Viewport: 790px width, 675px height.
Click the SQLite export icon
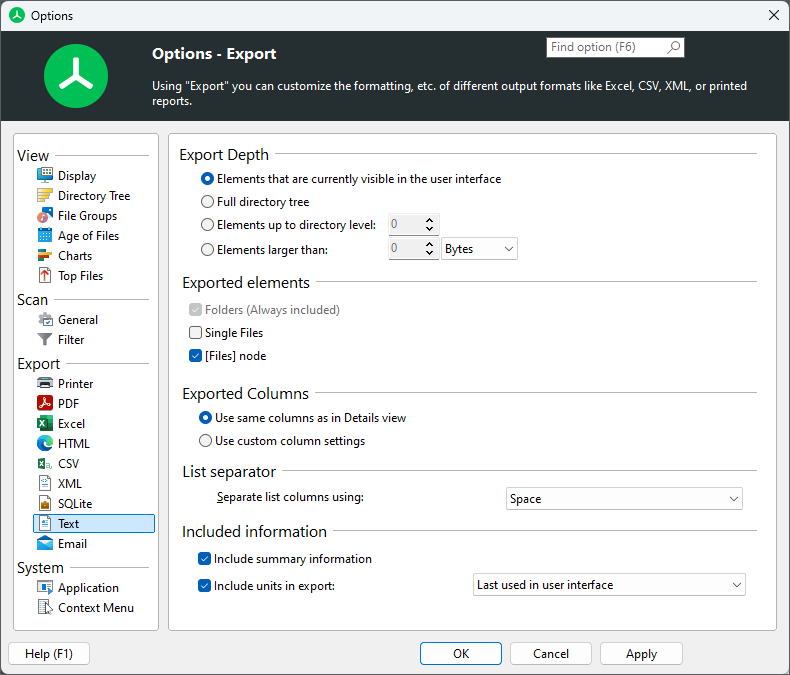coord(45,504)
